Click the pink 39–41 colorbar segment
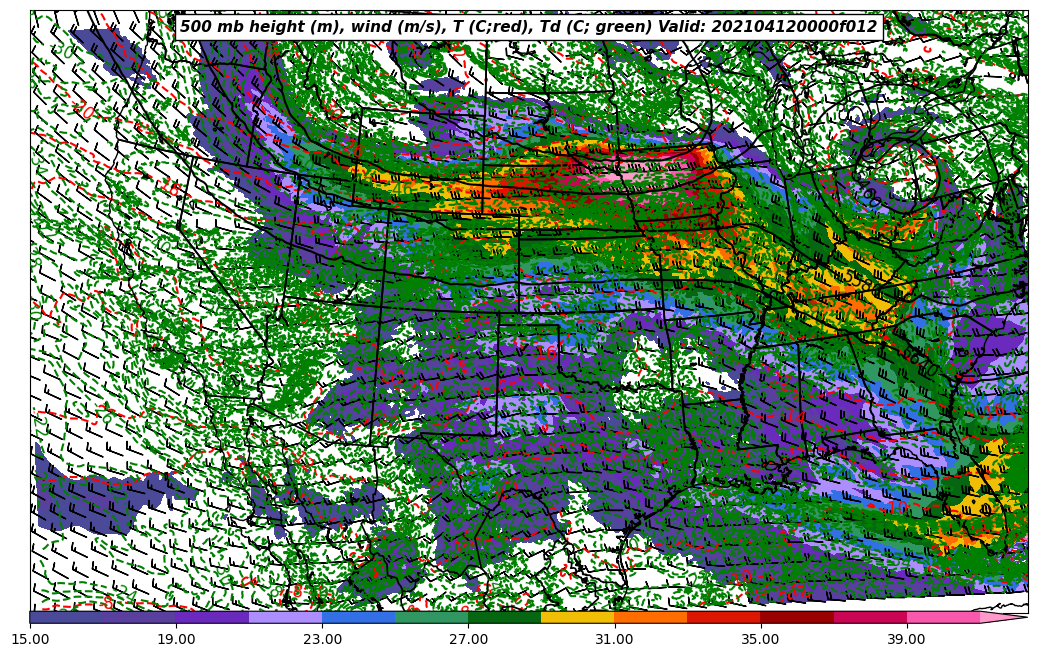1037x657 pixels. pos(942,618)
